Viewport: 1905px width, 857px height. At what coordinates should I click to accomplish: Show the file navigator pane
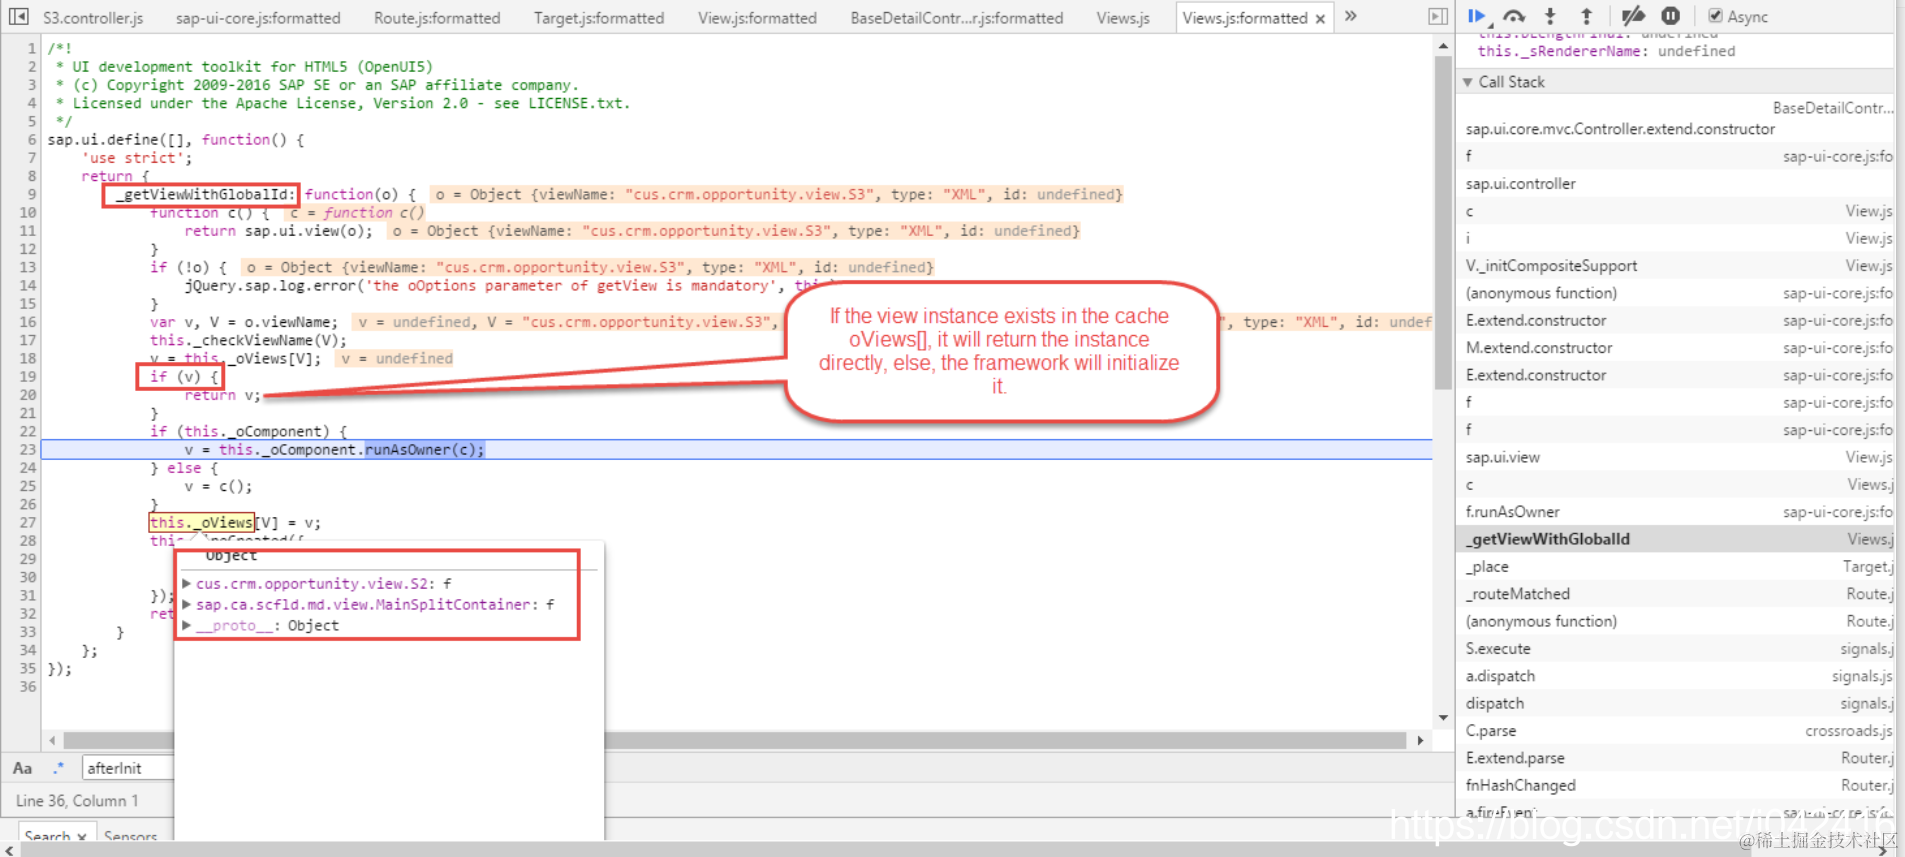18,17
